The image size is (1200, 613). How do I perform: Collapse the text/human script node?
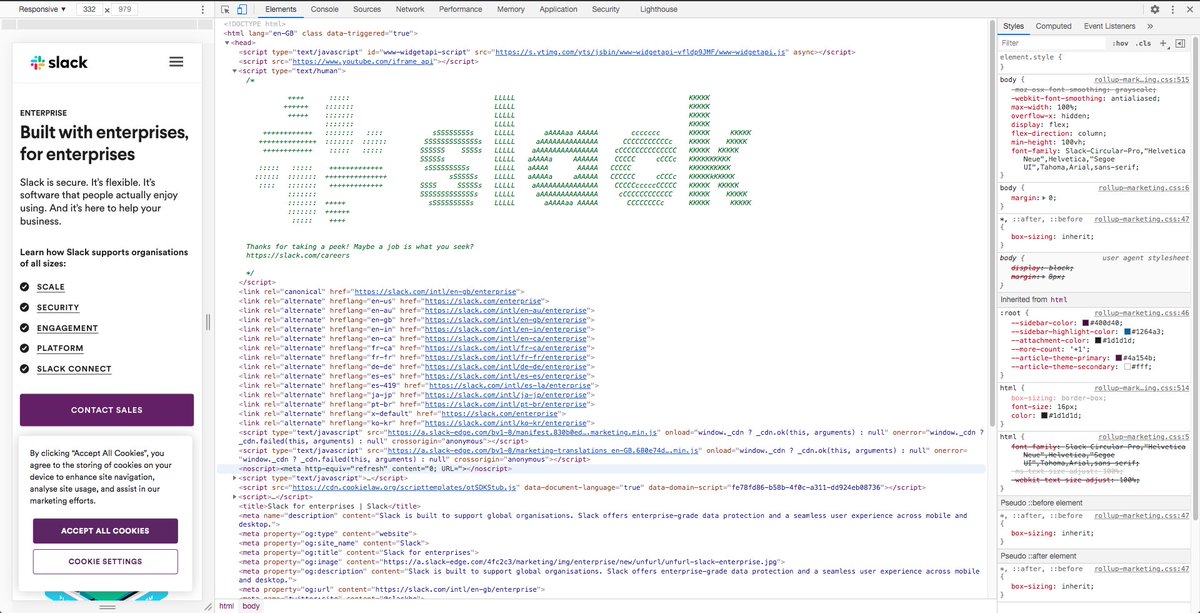point(234,71)
